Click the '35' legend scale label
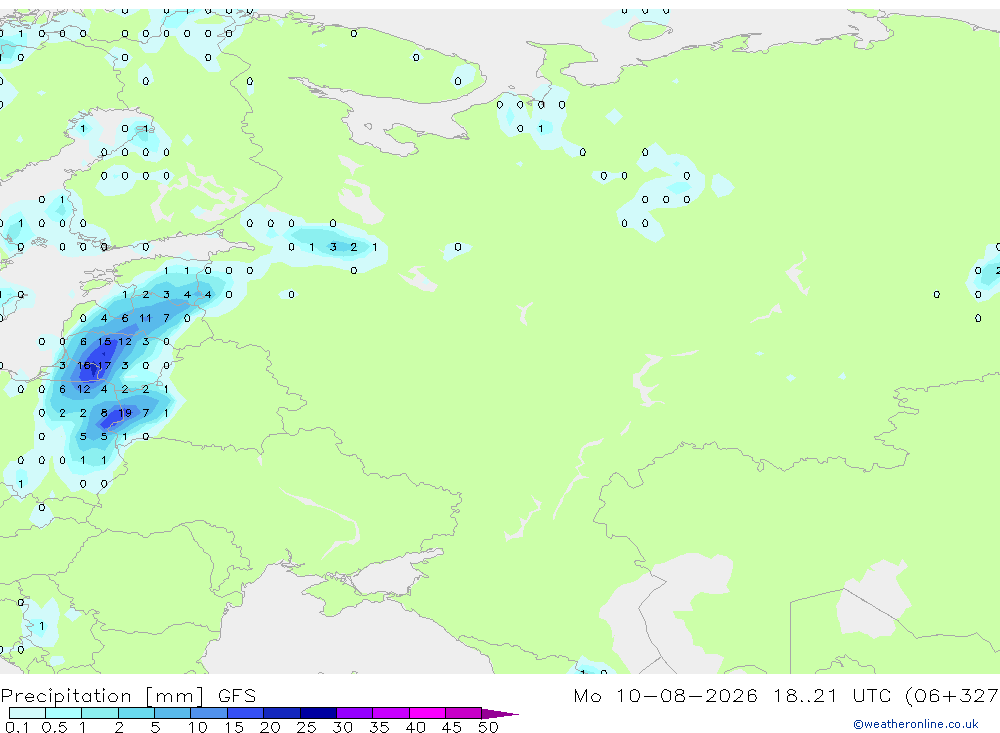 point(379,727)
